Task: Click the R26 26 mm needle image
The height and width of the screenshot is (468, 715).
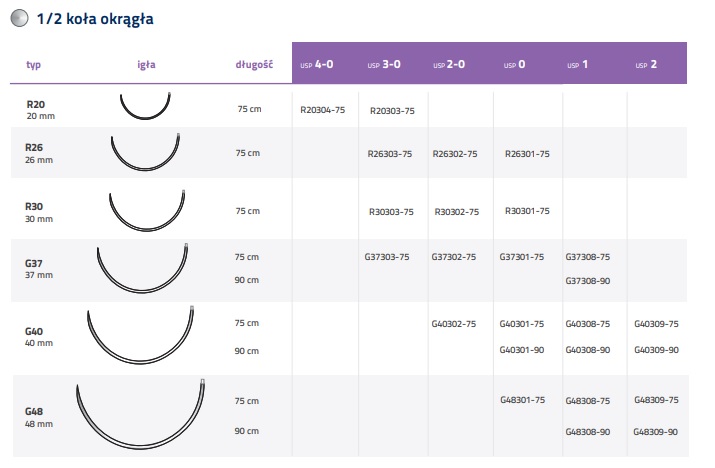Action: 146,152
